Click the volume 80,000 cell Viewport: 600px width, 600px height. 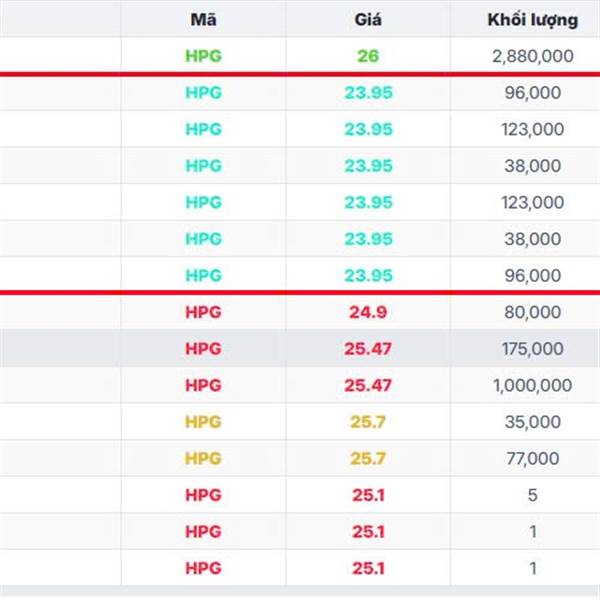pos(533,312)
